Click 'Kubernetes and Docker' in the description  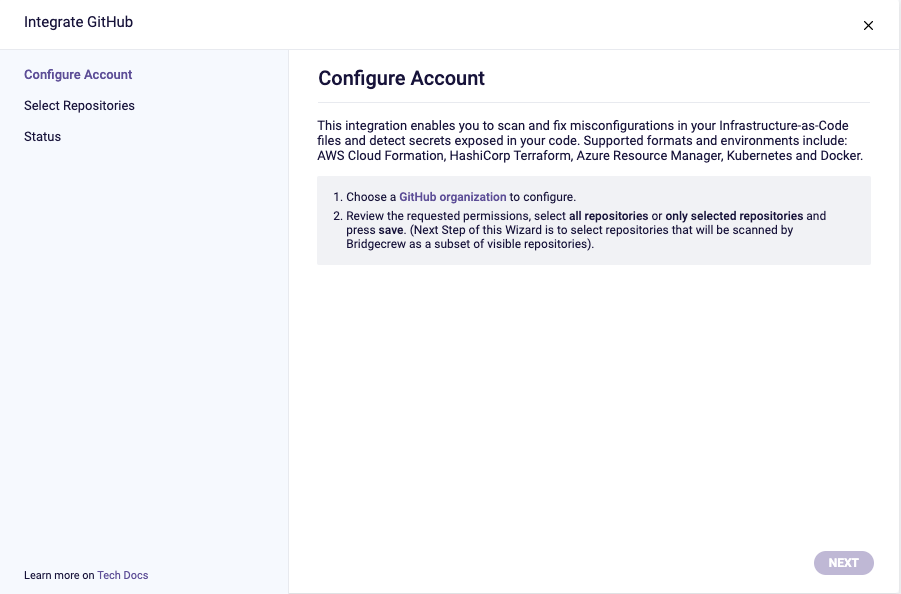tap(794, 156)
